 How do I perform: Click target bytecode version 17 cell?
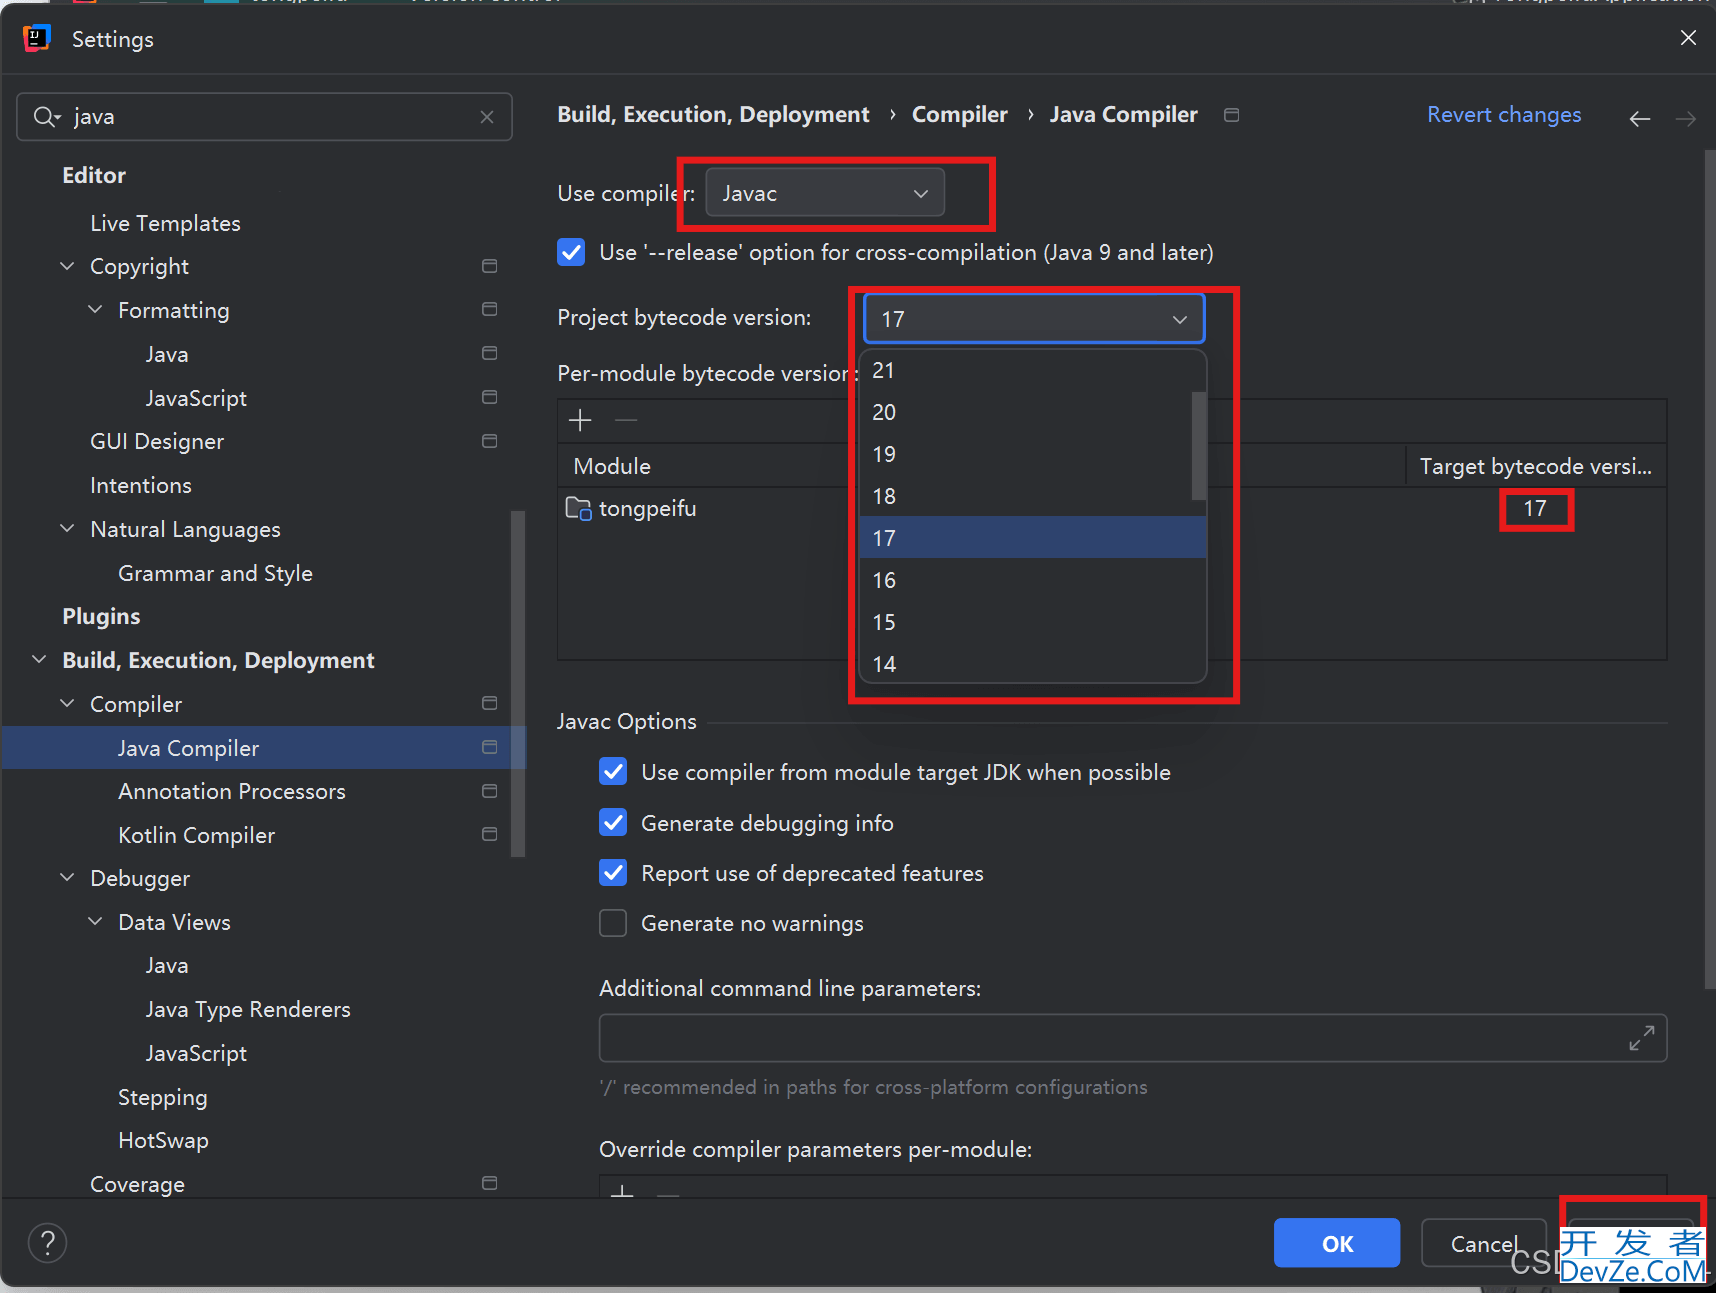tap(1535, 509)
